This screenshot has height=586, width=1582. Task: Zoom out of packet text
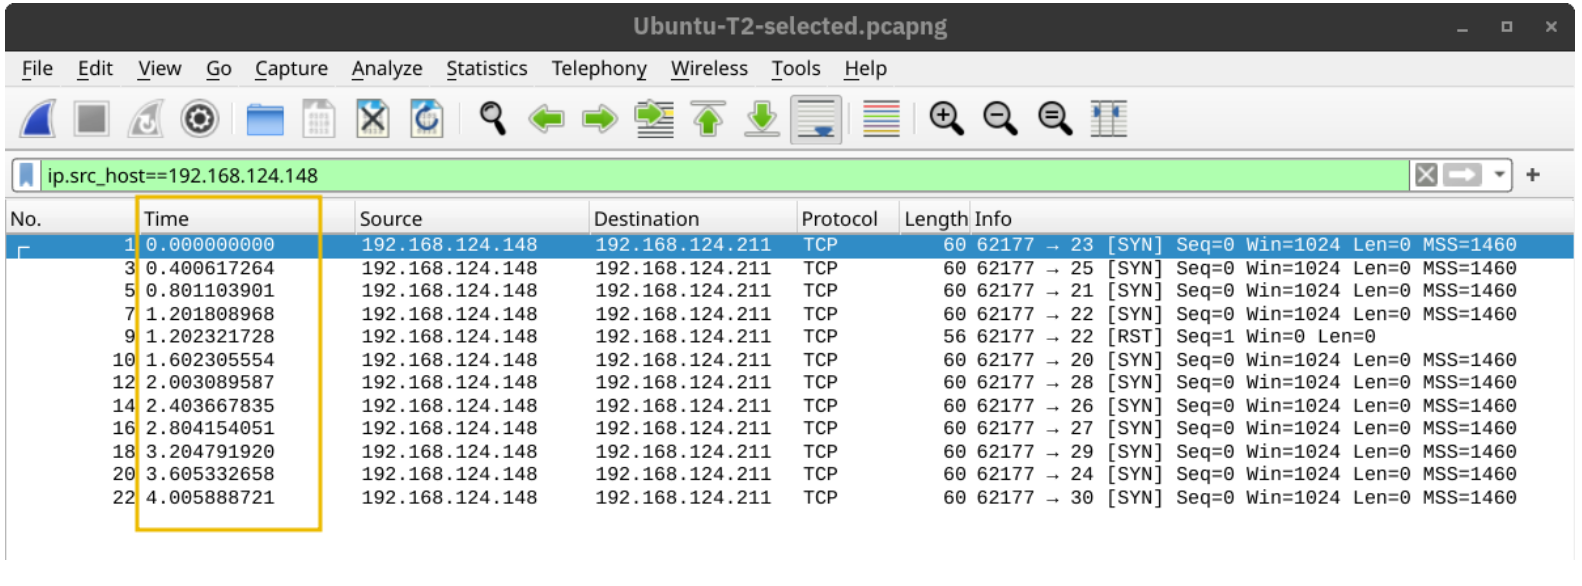point(1000,119)
